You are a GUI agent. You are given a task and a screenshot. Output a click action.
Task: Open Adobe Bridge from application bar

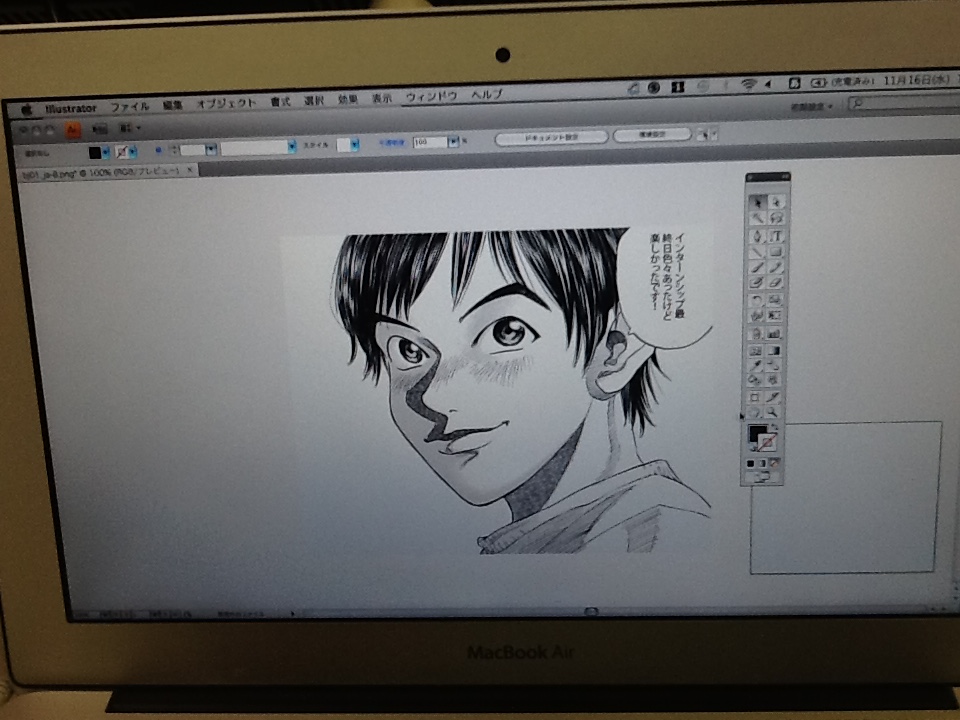pos(99,129)
